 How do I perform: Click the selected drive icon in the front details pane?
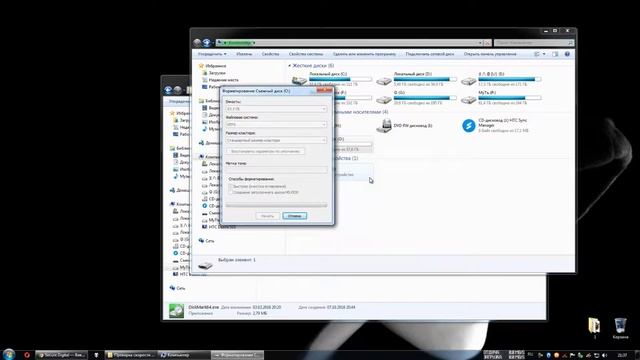205,265
